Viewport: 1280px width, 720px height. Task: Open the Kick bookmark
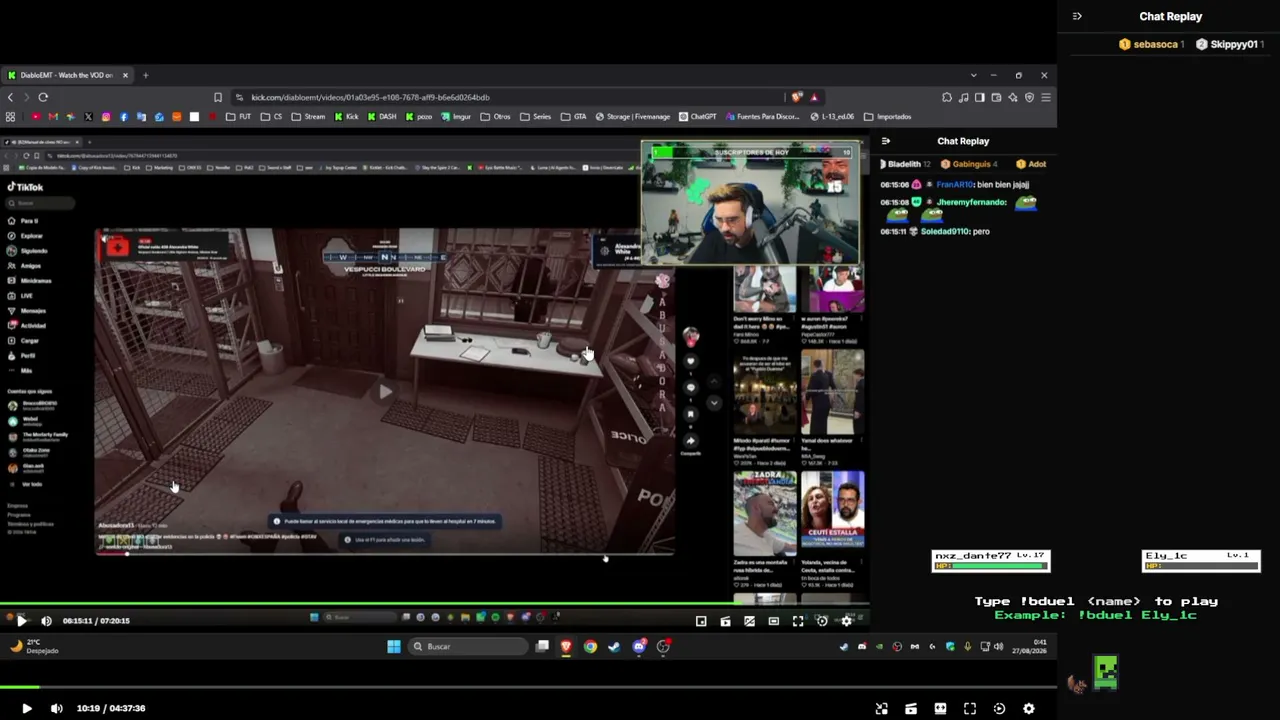(x=346, y=117)
